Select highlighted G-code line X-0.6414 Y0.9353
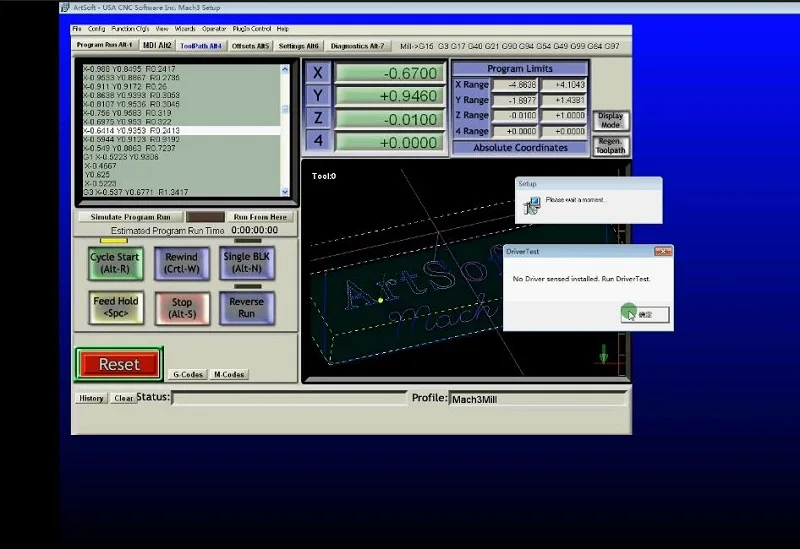 point(182,131)
